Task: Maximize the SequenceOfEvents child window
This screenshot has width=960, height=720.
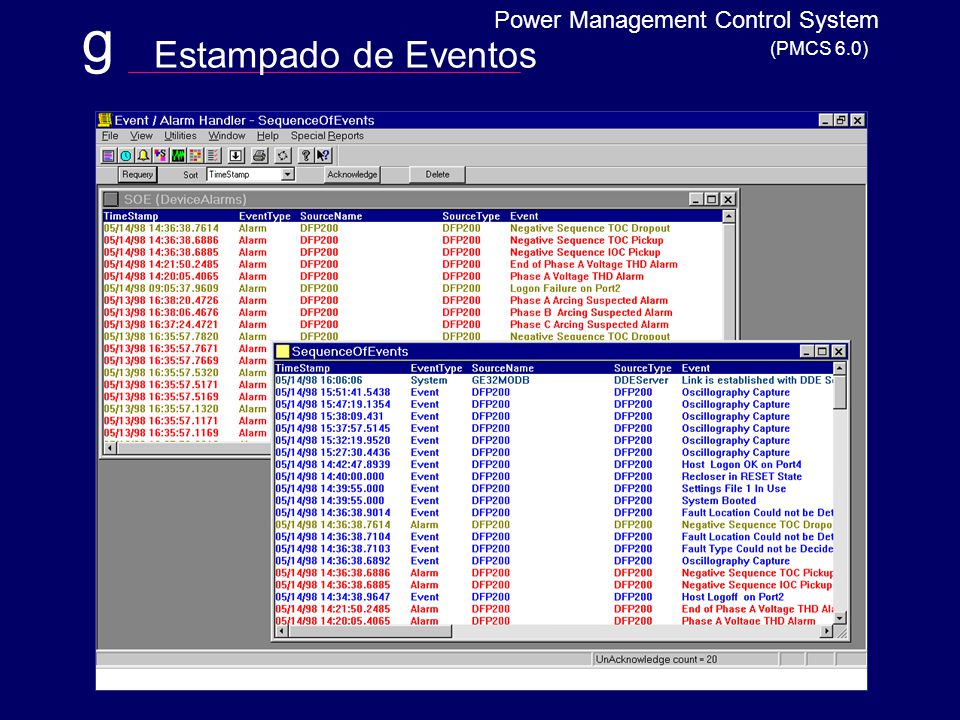Action: point(822,351)
